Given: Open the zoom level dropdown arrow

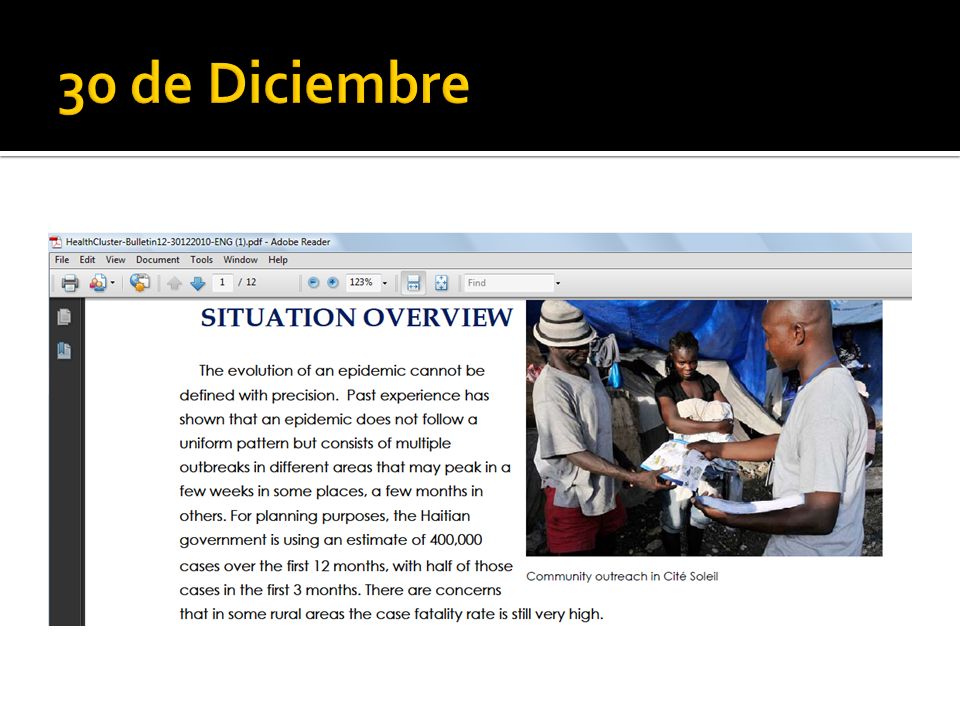Looking at the screenshot, I should tap(385, 283).
